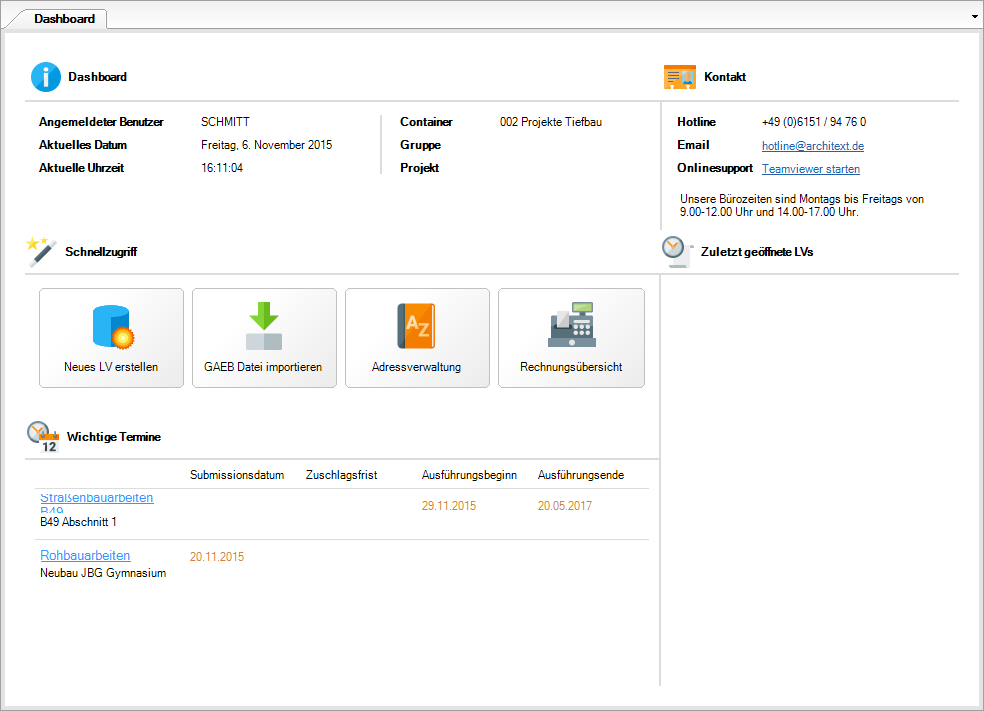
Task: Click the Gruppe label
Action: tap(420, 145)
